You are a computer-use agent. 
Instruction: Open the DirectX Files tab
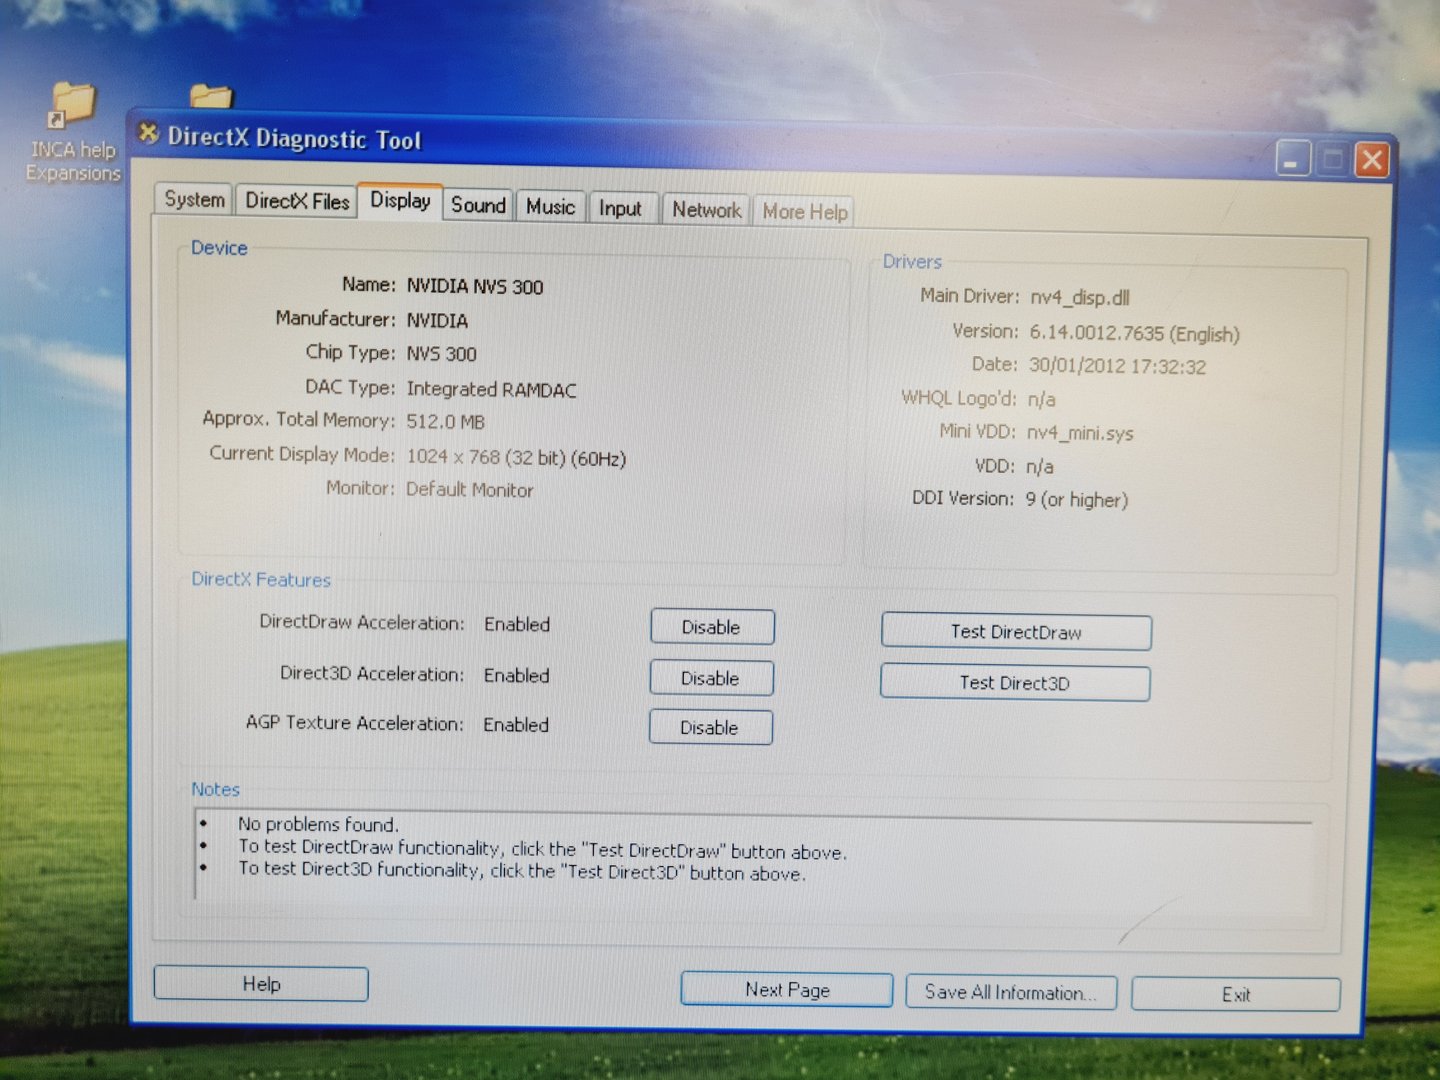click(297, 201)
